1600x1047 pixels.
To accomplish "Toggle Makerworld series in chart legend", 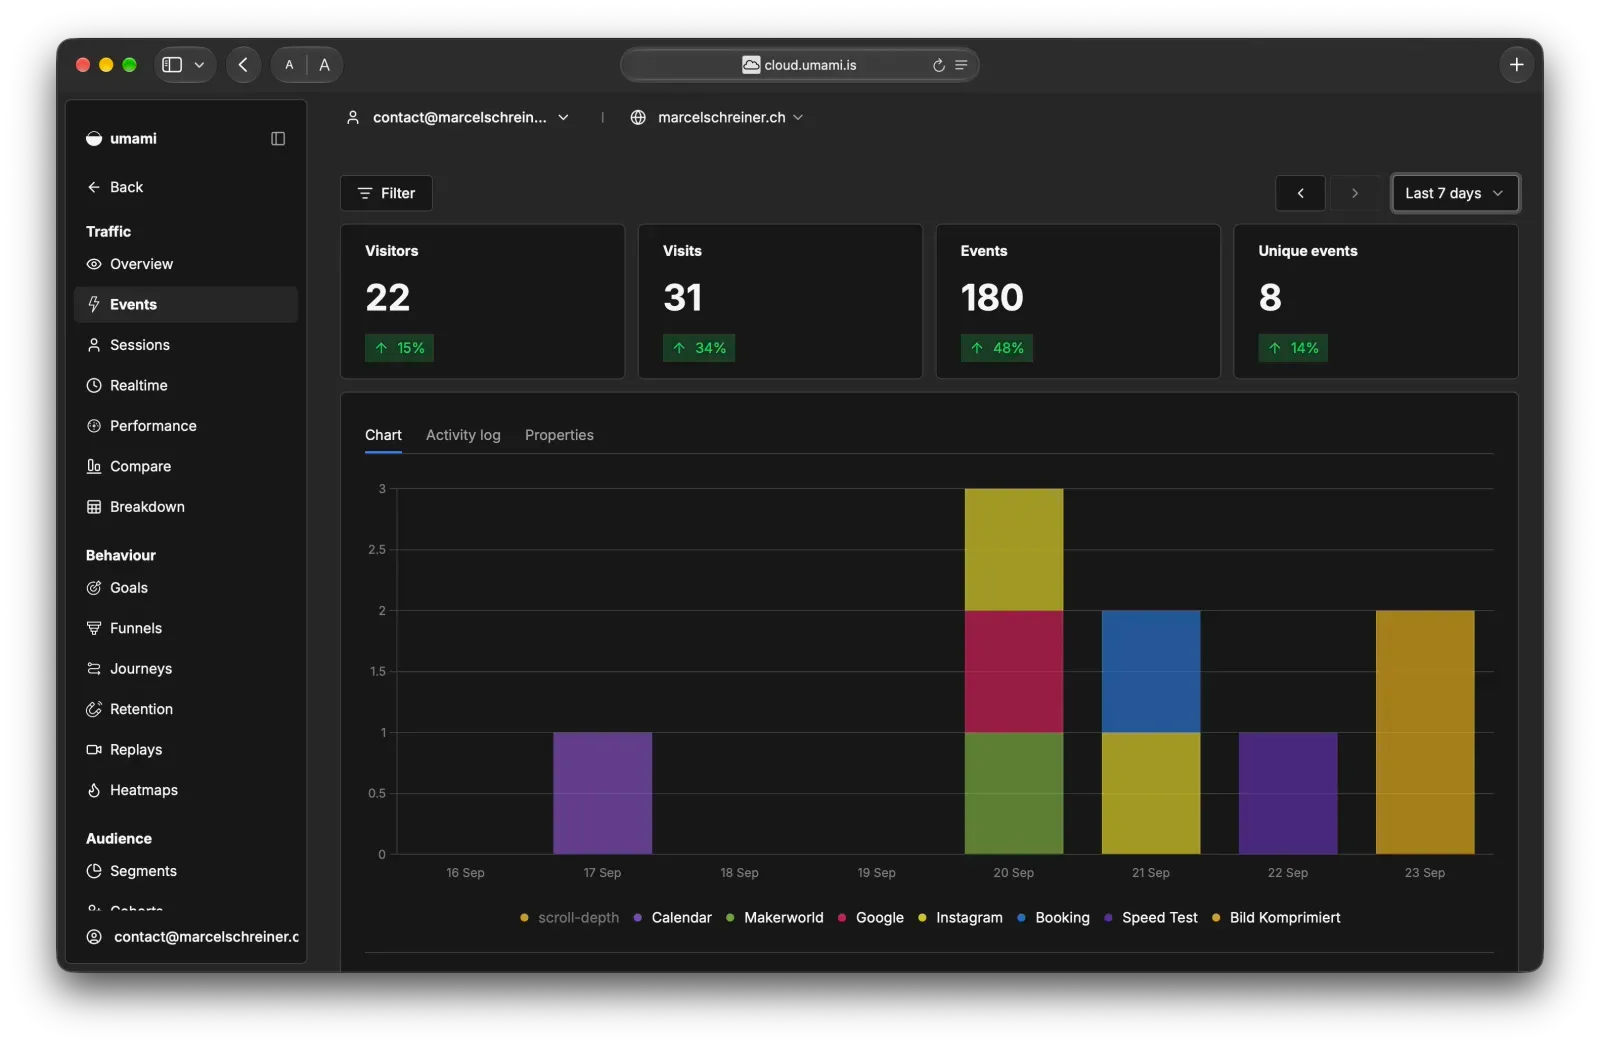I will [775, 918].
